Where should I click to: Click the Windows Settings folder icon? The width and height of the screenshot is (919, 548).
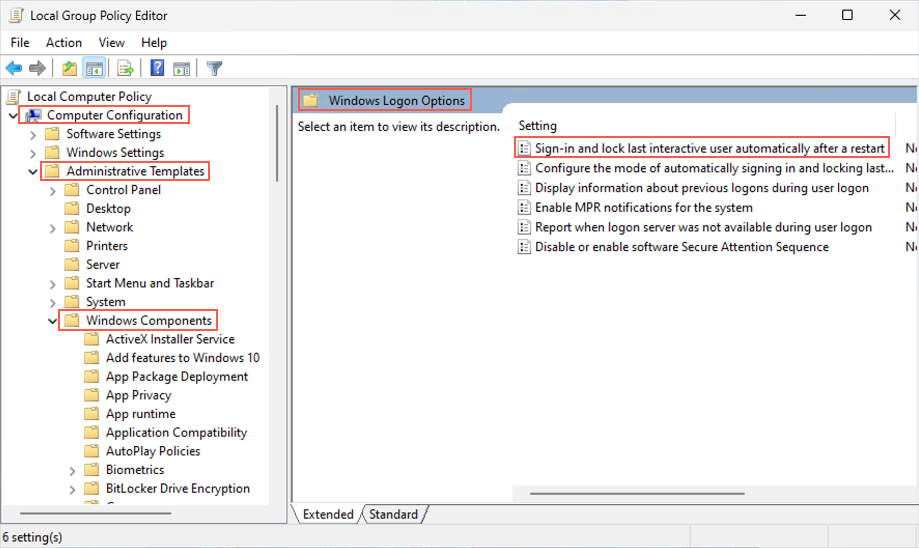pos(53,153)
